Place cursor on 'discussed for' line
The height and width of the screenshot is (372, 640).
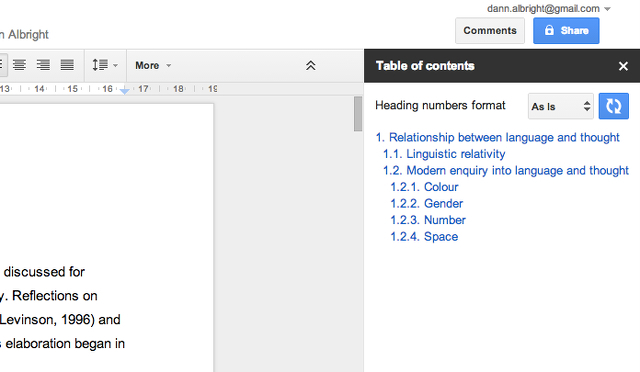[x=44, y=272]
